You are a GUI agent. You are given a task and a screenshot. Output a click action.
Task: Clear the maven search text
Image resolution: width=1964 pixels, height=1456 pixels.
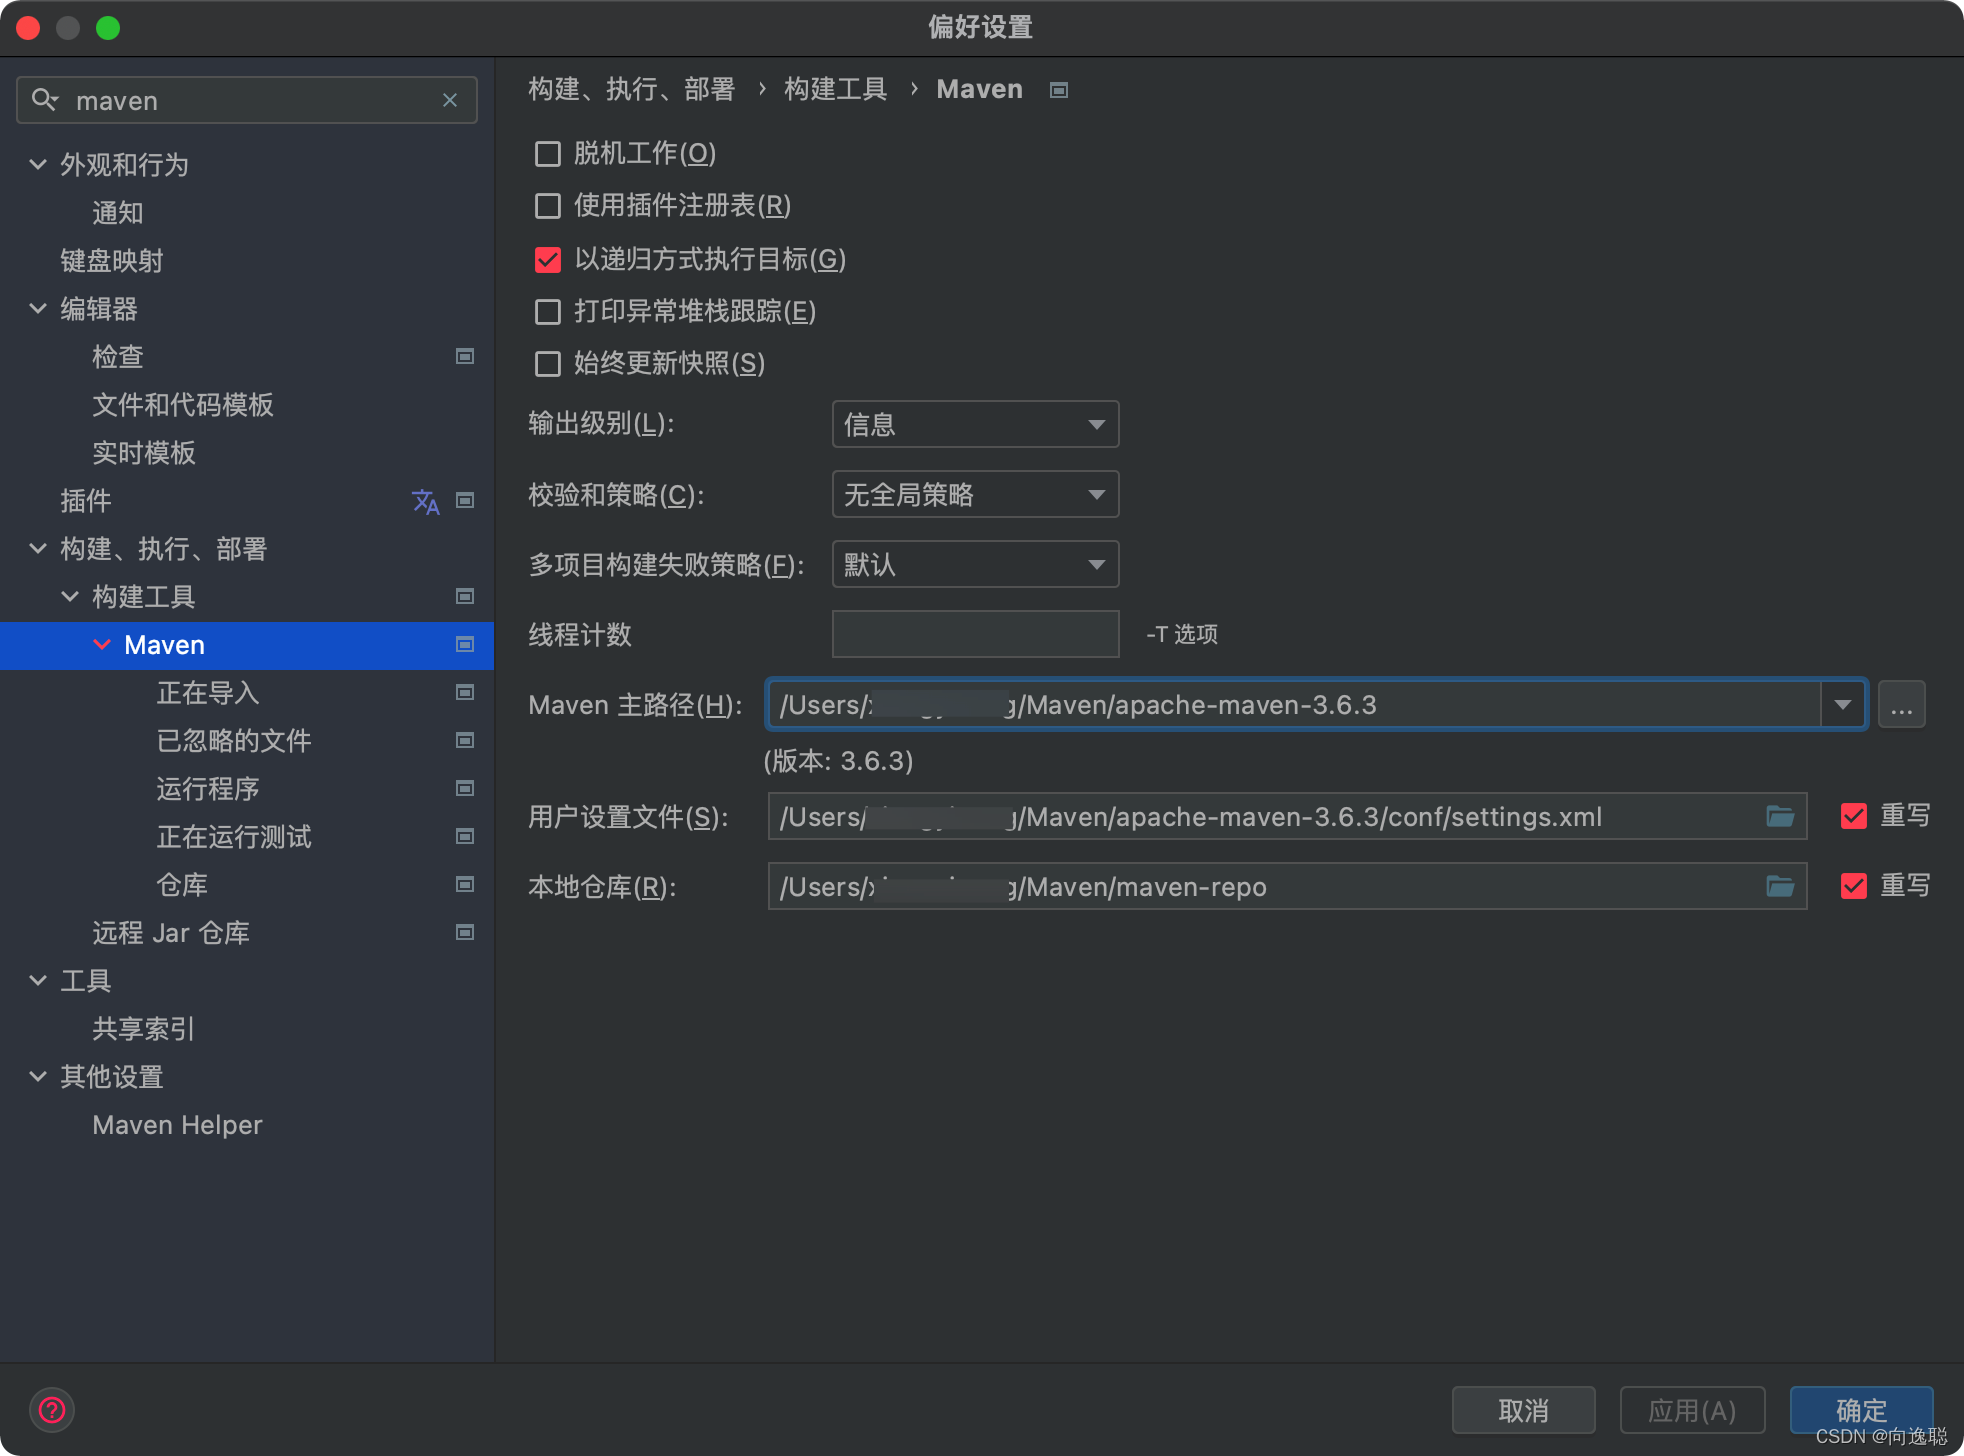tap(450, 100)
